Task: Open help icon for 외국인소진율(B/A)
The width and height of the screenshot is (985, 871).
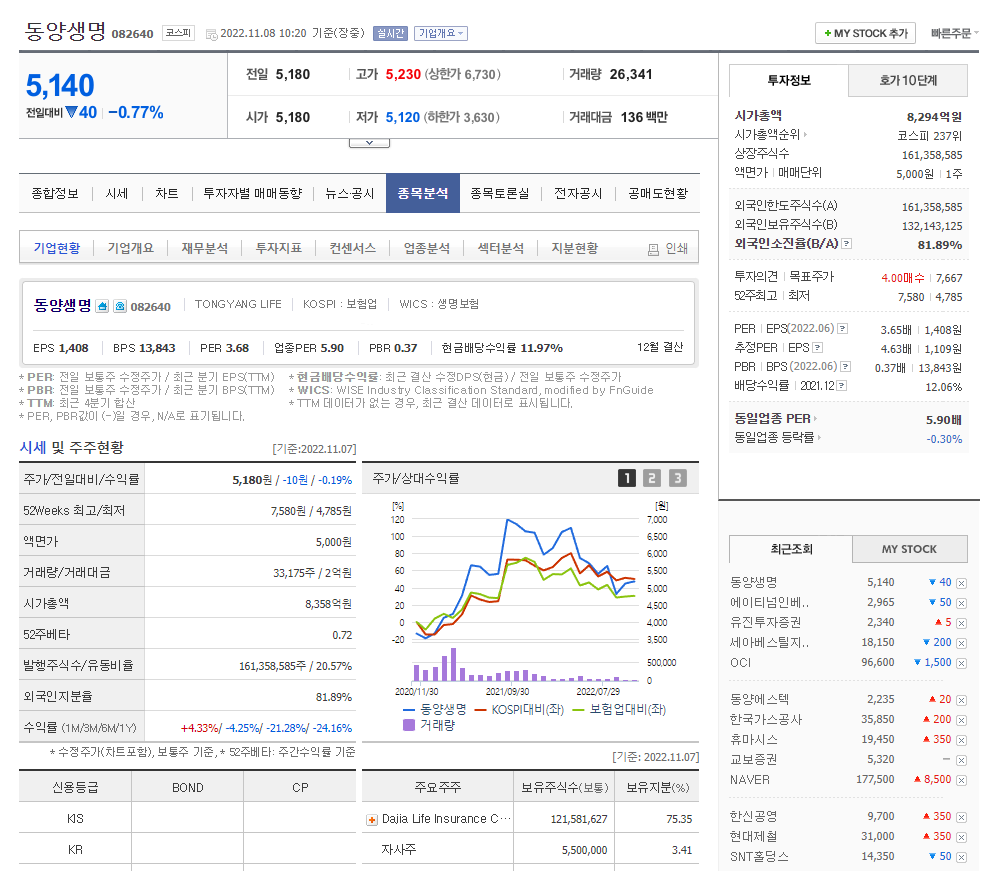Action: (x=847, y=244)
